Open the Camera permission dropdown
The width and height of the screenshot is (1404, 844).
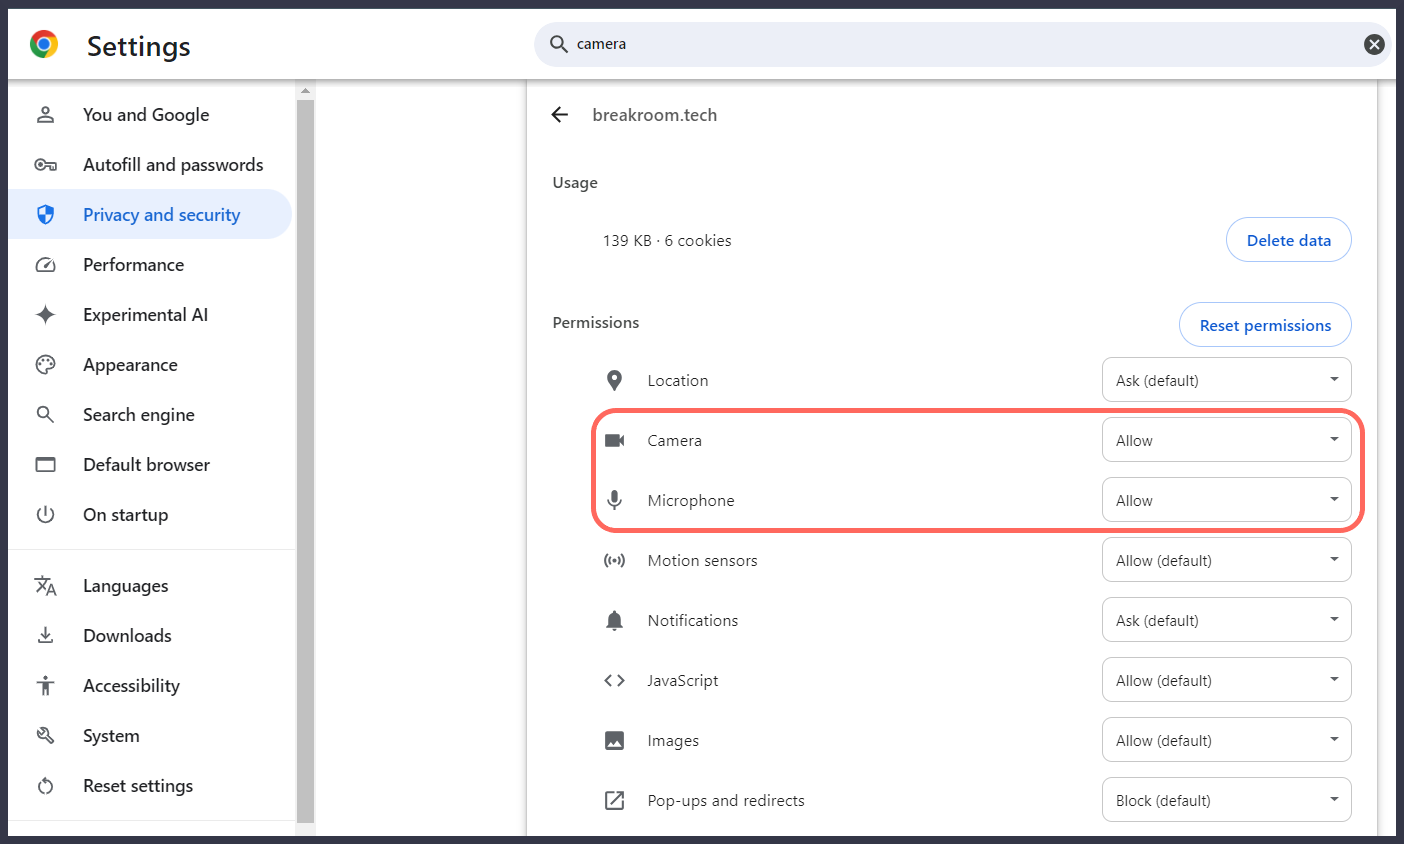click(x=1226, y=440)
